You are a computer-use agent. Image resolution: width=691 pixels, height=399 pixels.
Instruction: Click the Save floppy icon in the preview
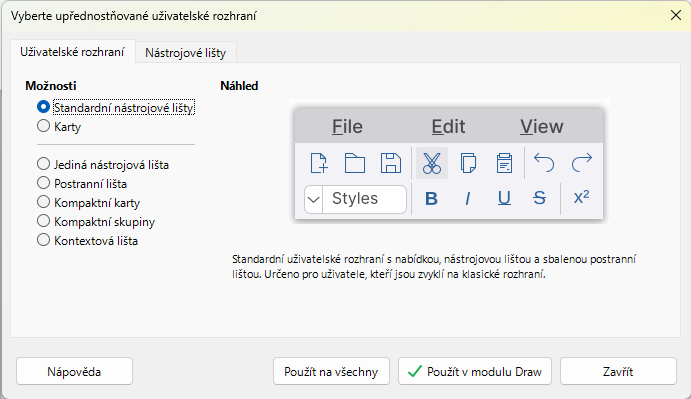pyautogui.click(x=390, y=163)
